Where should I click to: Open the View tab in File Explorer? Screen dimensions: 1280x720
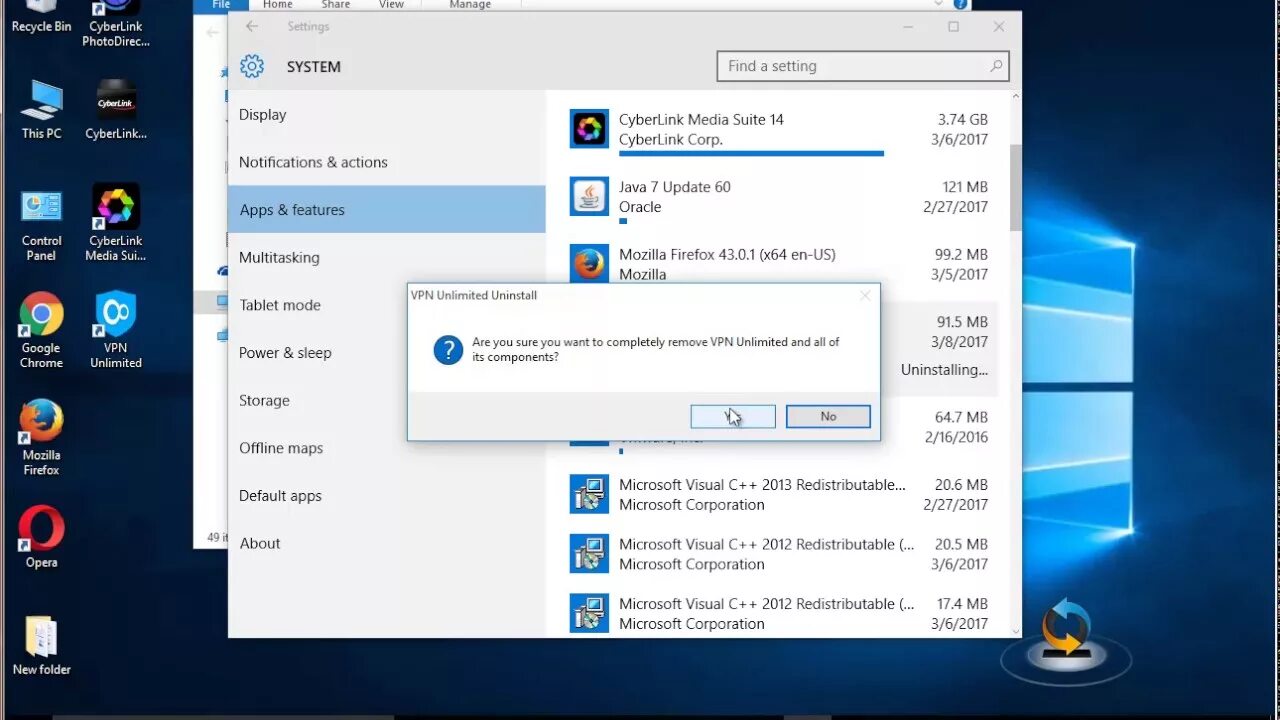[x=391, y=5]
